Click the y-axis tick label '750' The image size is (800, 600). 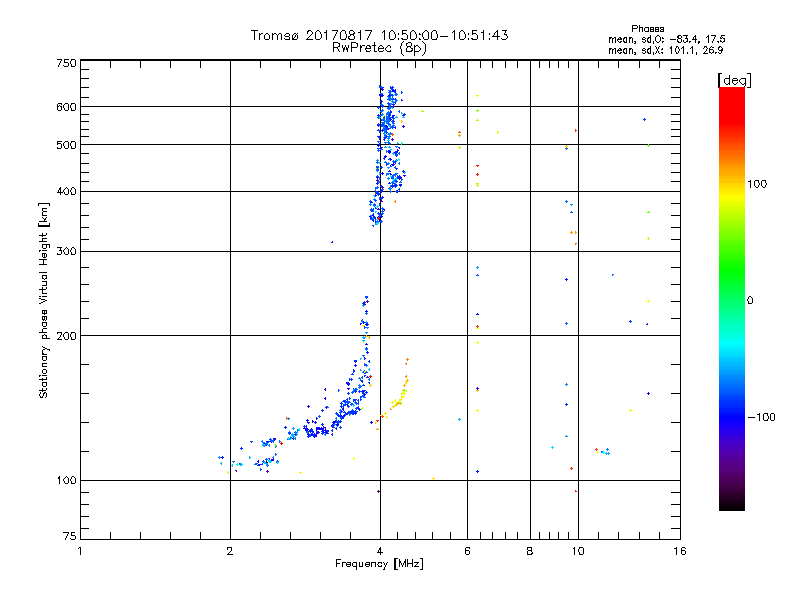pos(67,63)
